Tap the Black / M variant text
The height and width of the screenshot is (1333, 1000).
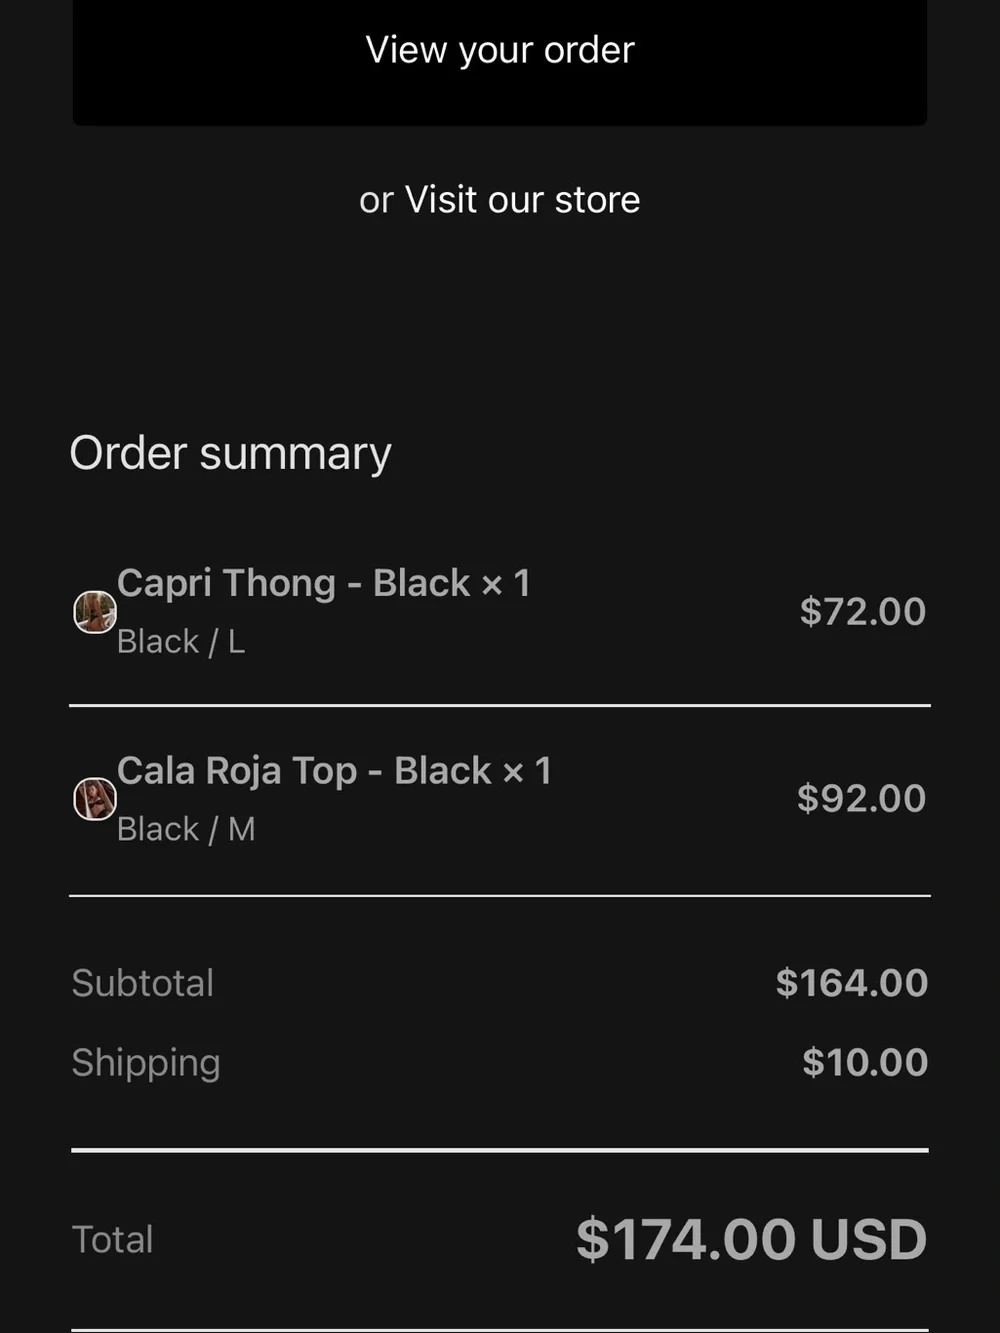click(x=186, y=829)
